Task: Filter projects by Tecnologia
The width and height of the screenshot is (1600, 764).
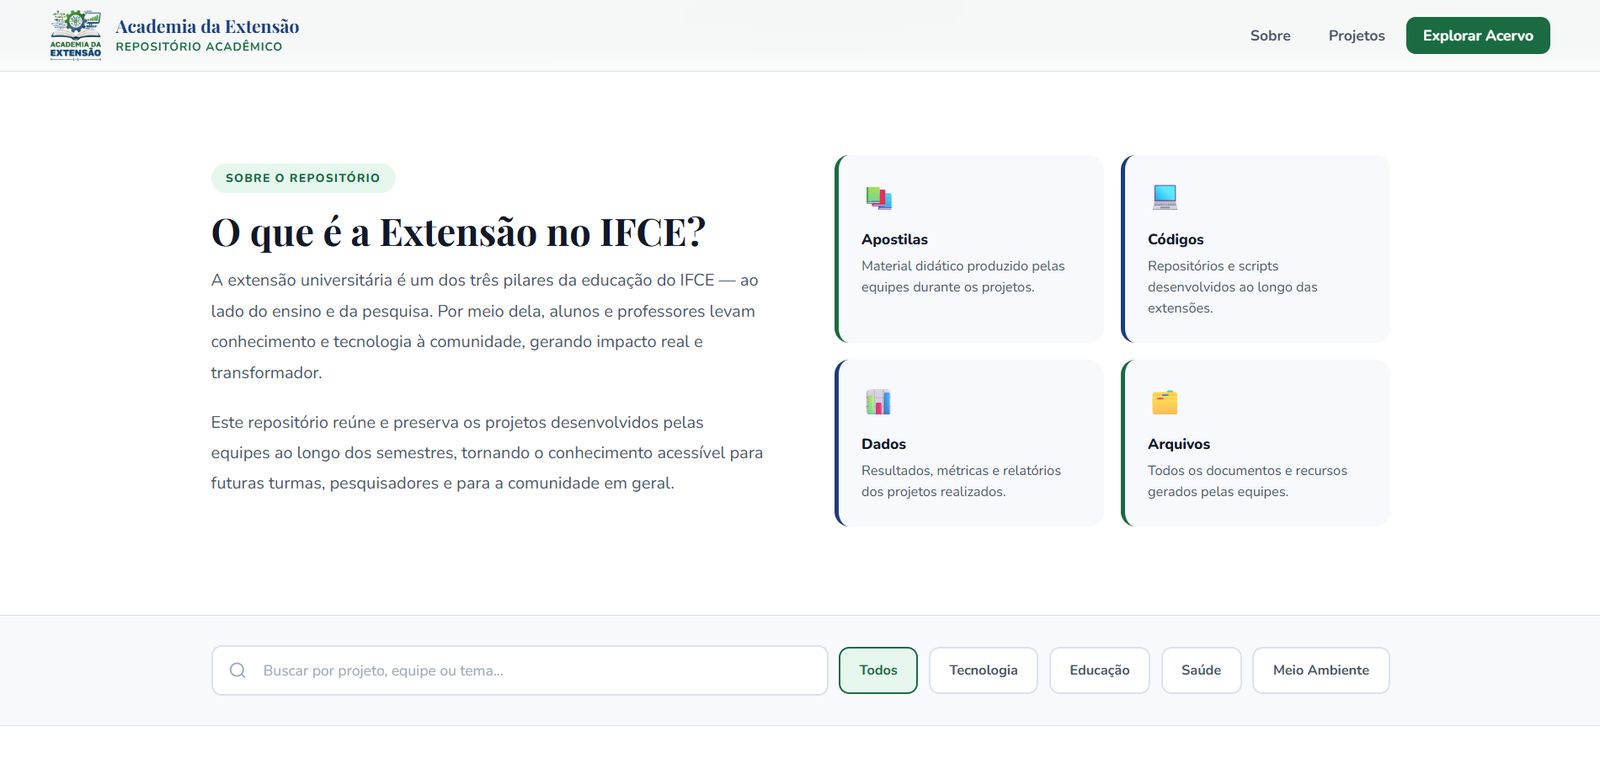Action: coord(983,670)
